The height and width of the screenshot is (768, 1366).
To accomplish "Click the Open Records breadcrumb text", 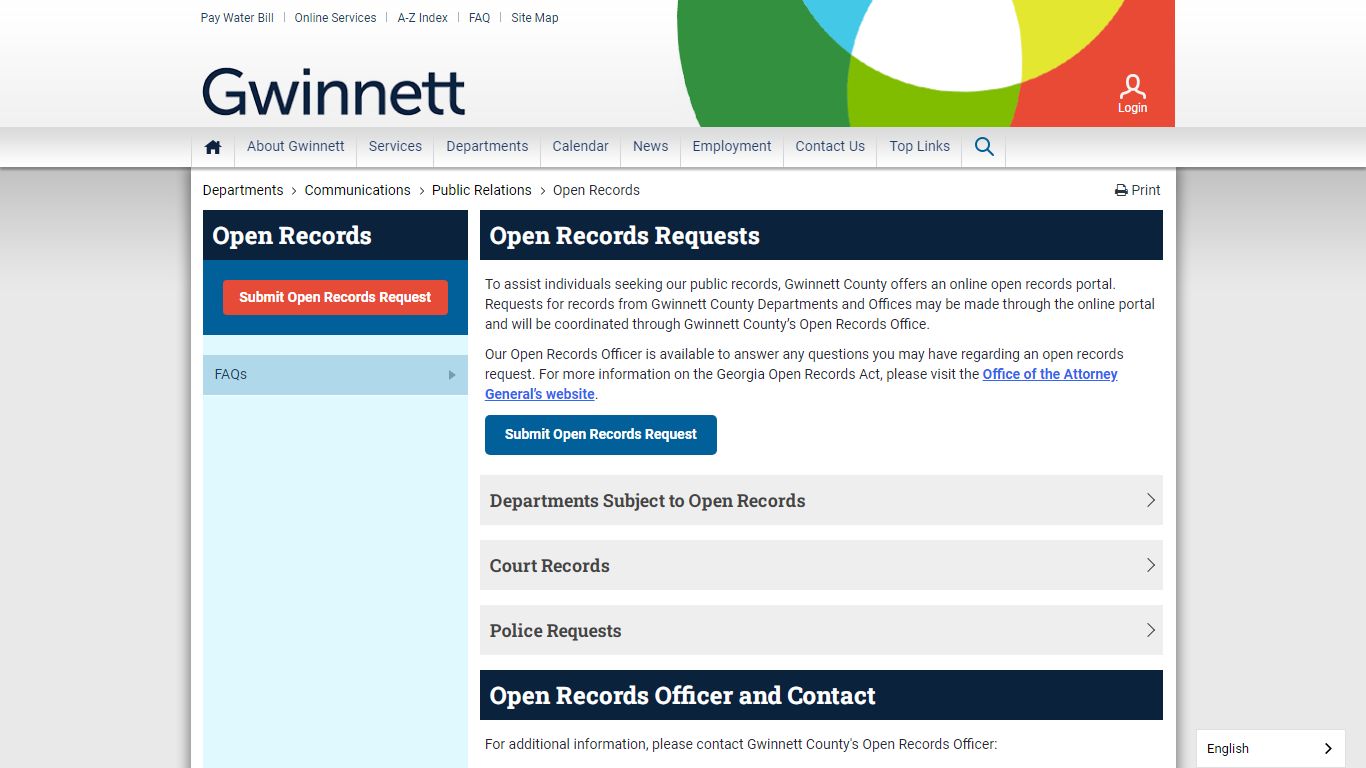I will (x=596, y=190).
